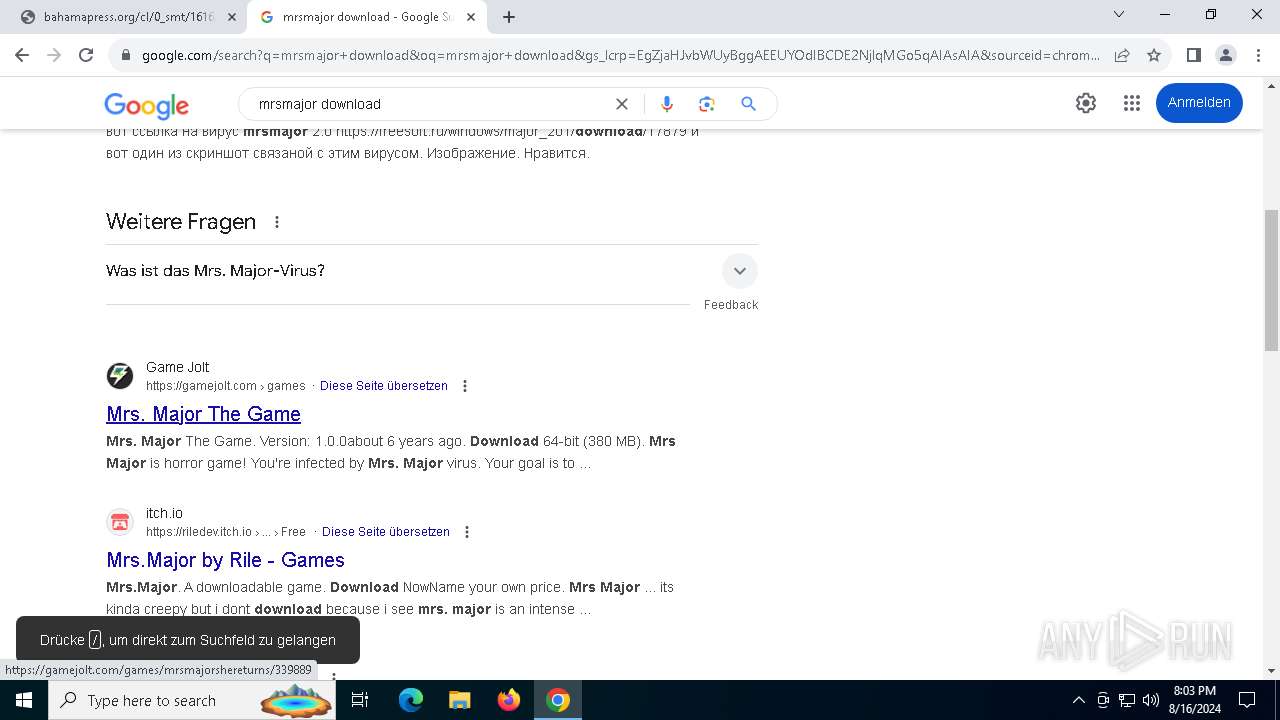Click the Chrome taskbar icon
This screenshot has width=1280, height=720.
[558, 700]
